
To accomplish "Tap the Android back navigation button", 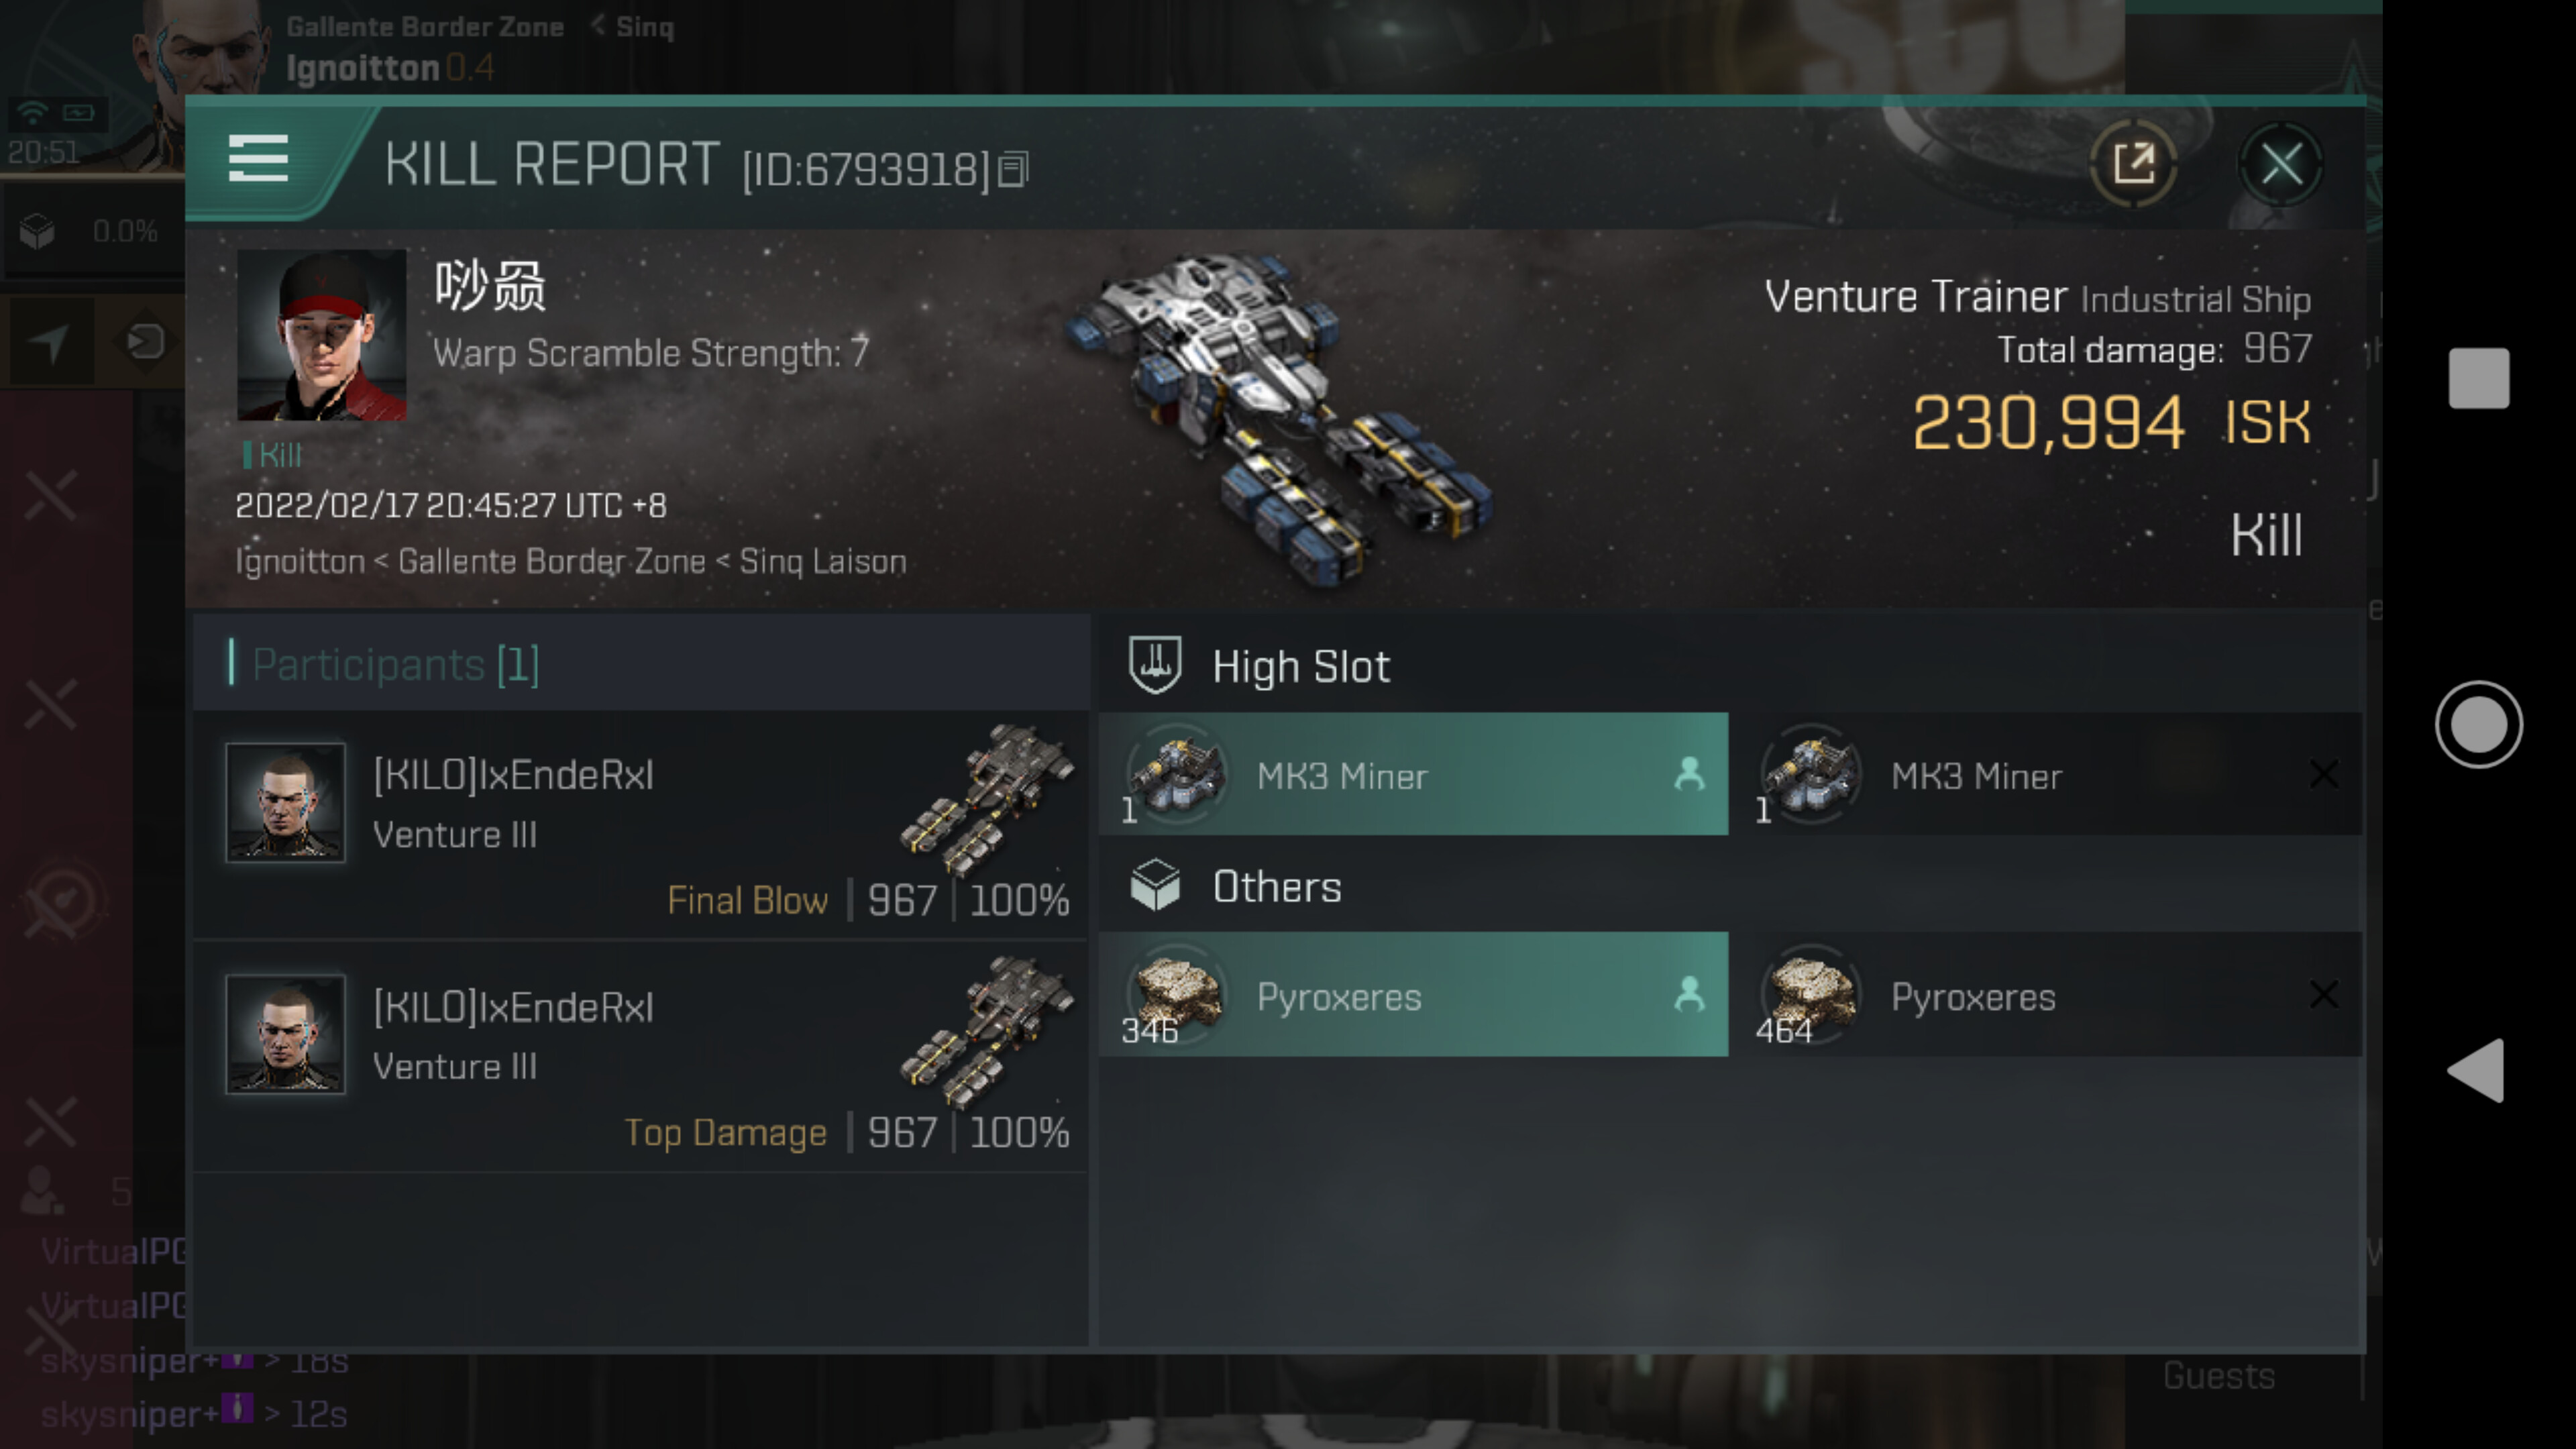I will click(x=2476, y=1070).
